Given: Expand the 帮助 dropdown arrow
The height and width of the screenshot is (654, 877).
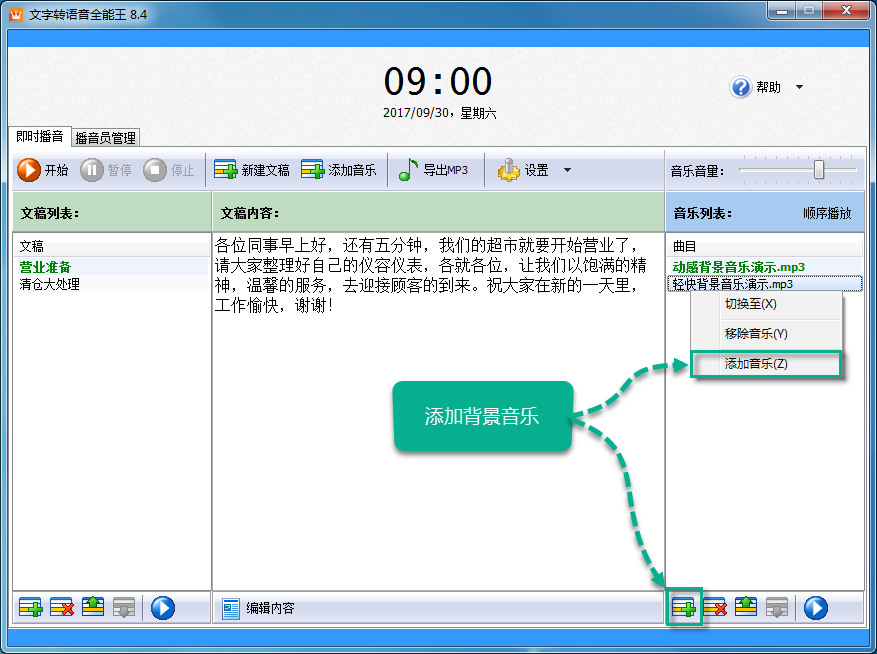Looking at the screenshot, I should 799,87.
